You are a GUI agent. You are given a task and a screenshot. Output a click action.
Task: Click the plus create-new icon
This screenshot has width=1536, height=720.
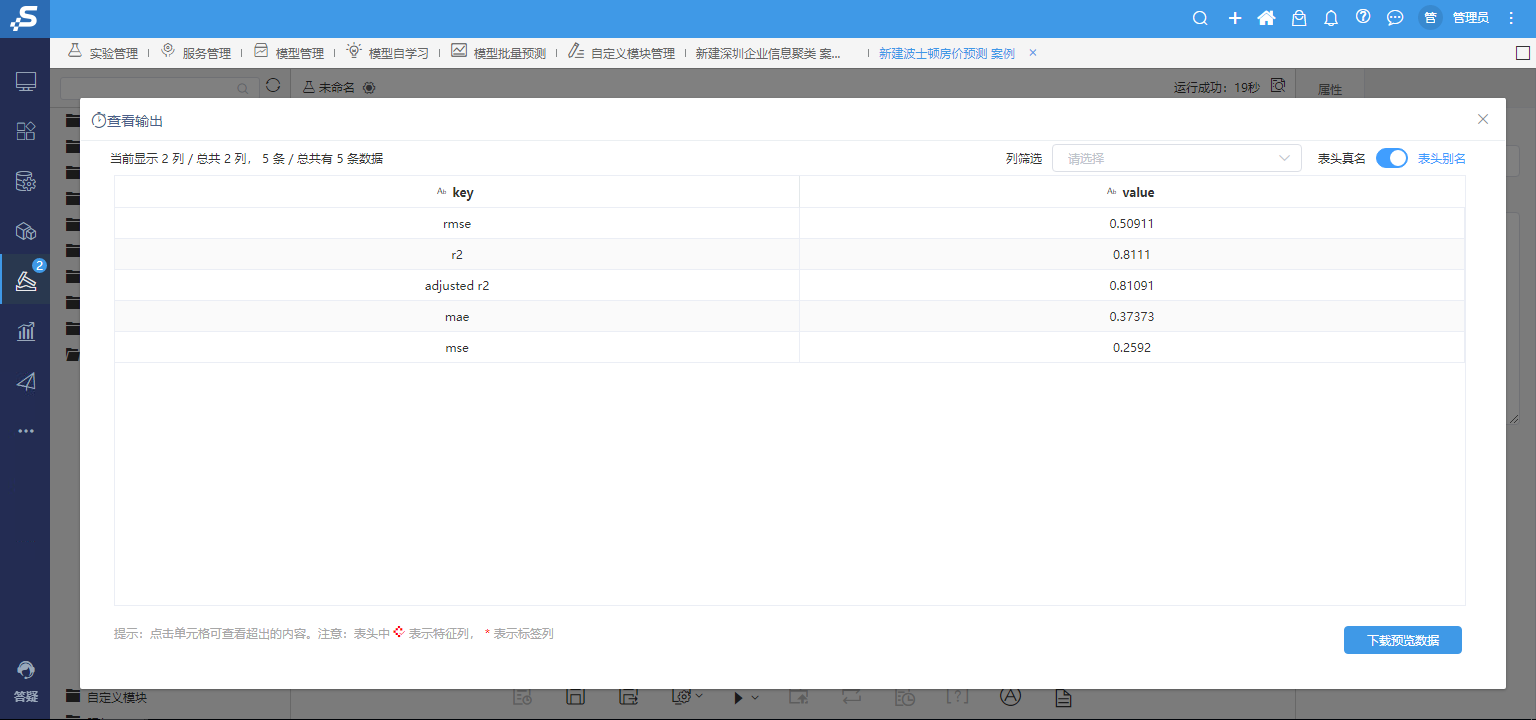[x=1235, y=18]
